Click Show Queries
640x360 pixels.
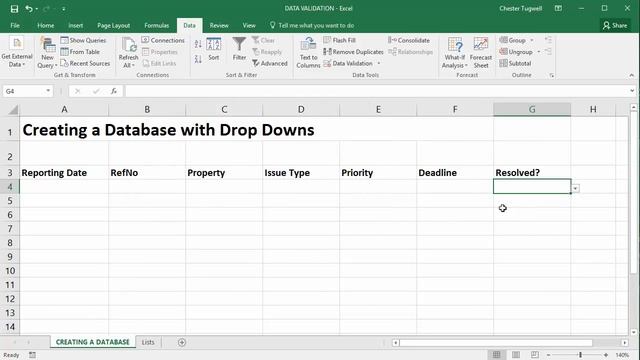tap(83, 40)
